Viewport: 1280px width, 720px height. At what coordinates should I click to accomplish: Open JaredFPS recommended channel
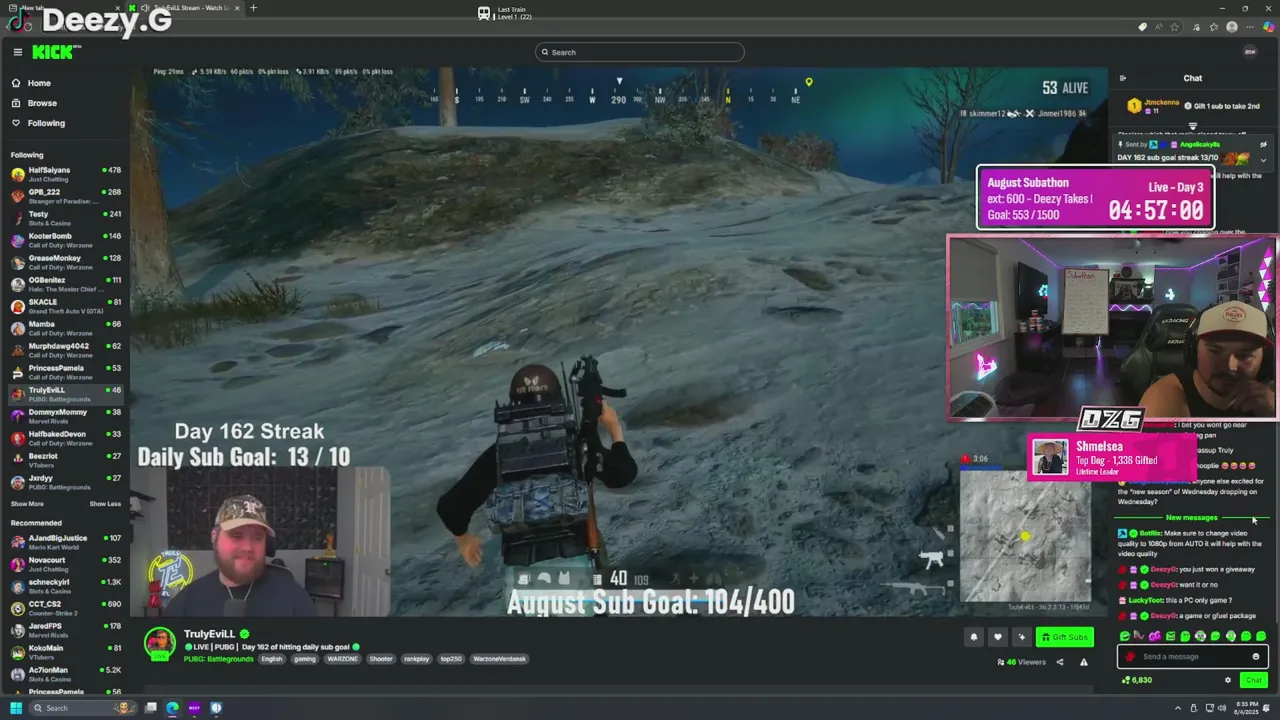pos(66,630)
